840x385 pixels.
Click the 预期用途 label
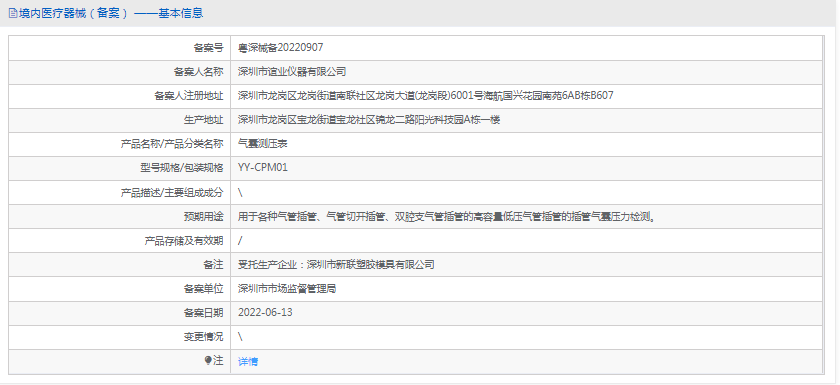click(204, 216)
